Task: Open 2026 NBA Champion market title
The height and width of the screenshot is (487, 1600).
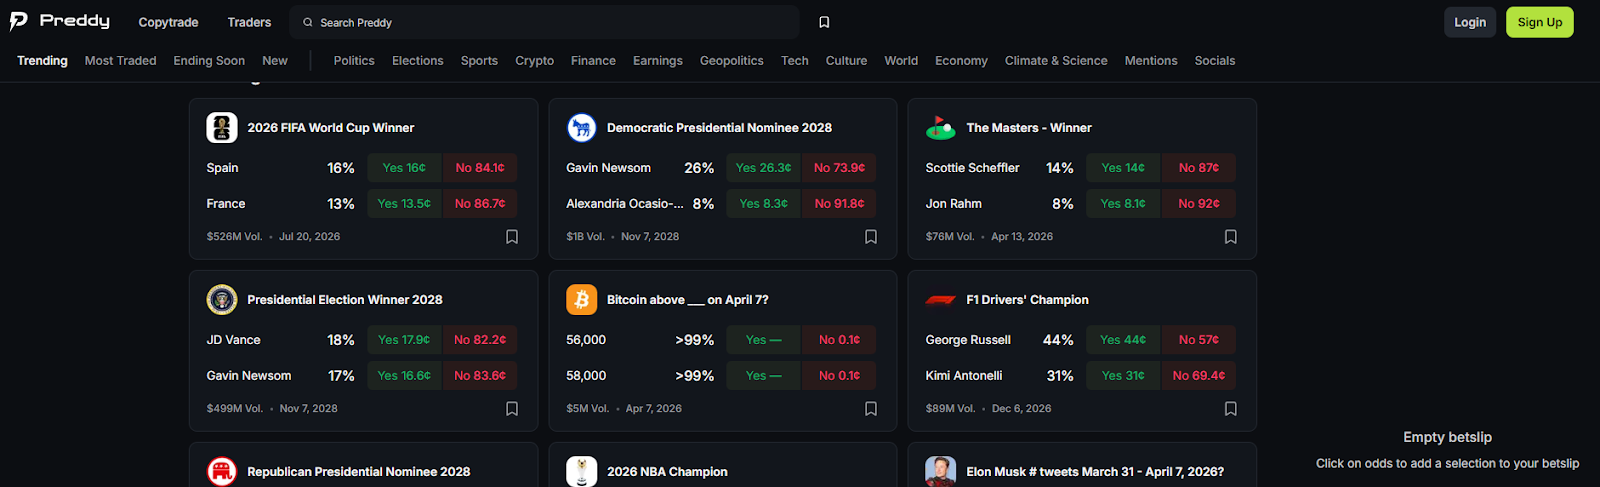Action: click(667, 472)
